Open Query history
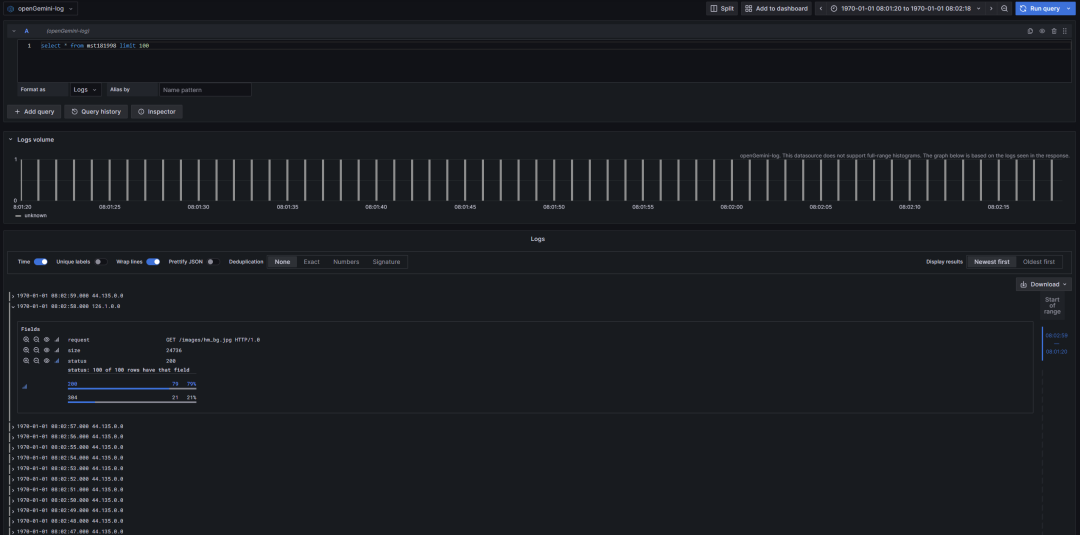 tap(96, 112)
